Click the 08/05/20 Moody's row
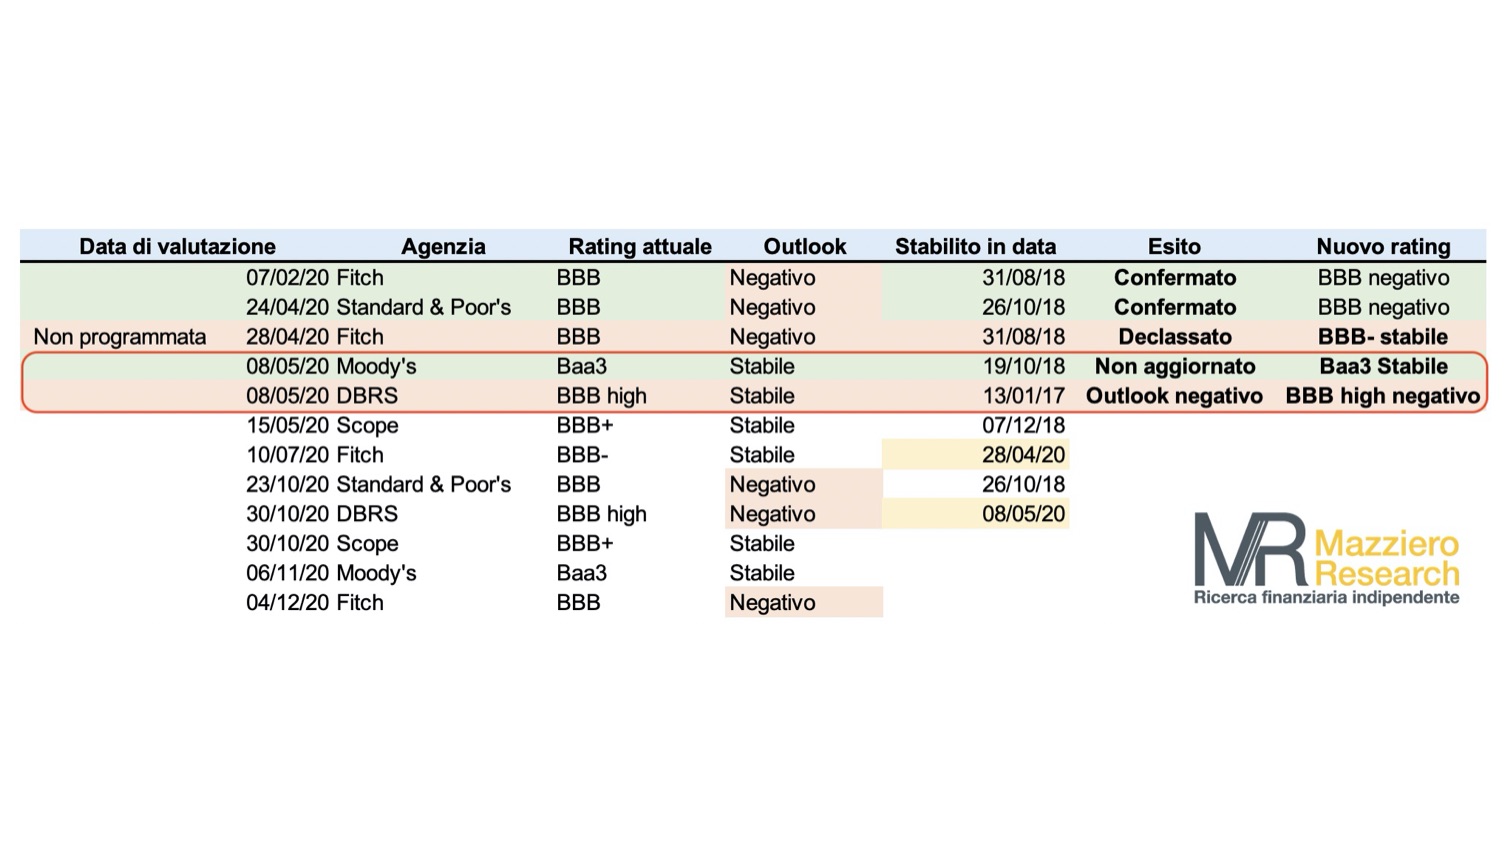 pos(754,366)
